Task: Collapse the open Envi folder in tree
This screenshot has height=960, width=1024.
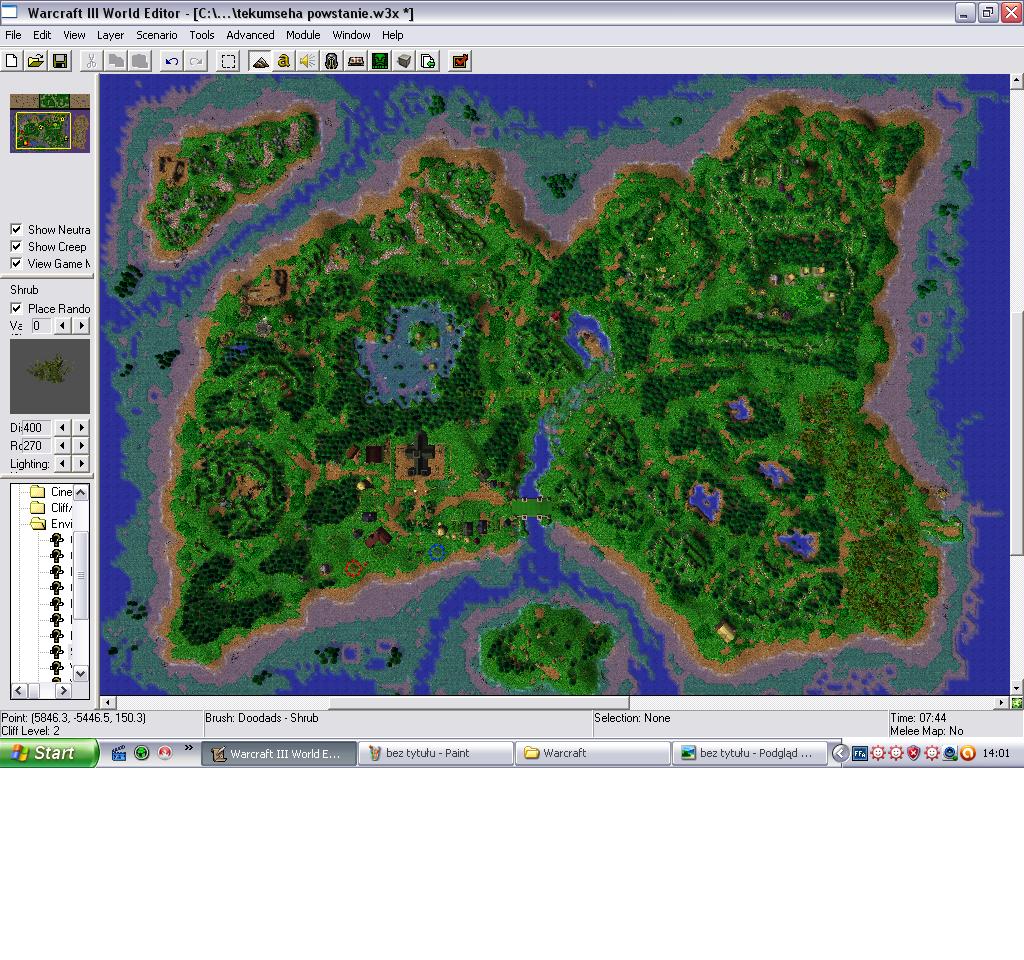Action: (53, 524)
